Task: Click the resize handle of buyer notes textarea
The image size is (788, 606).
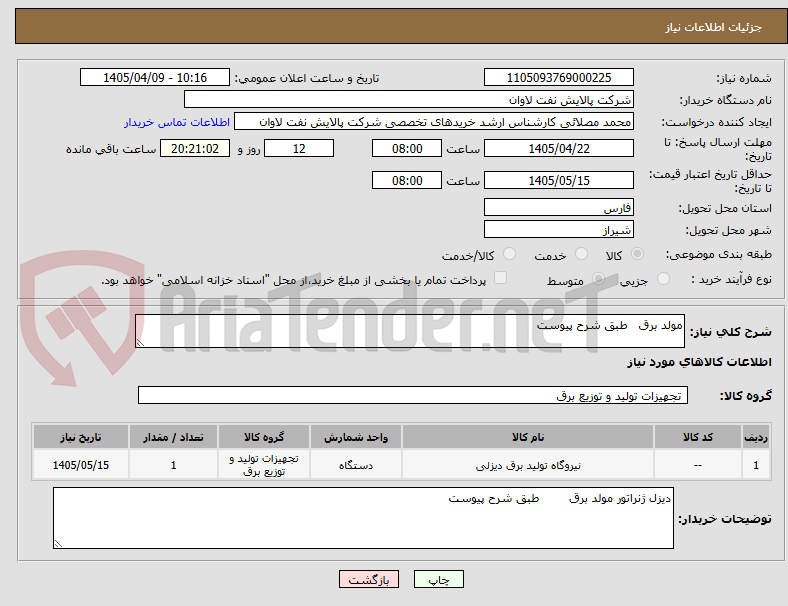Action: (x=58, y=544)
